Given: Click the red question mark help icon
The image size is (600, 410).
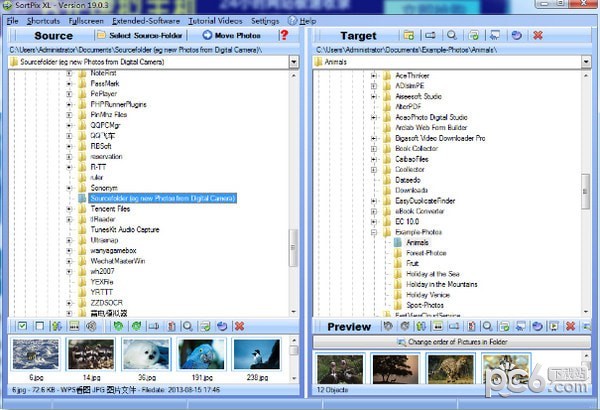Looking at the screenshot, I should (x=284, y=35).
